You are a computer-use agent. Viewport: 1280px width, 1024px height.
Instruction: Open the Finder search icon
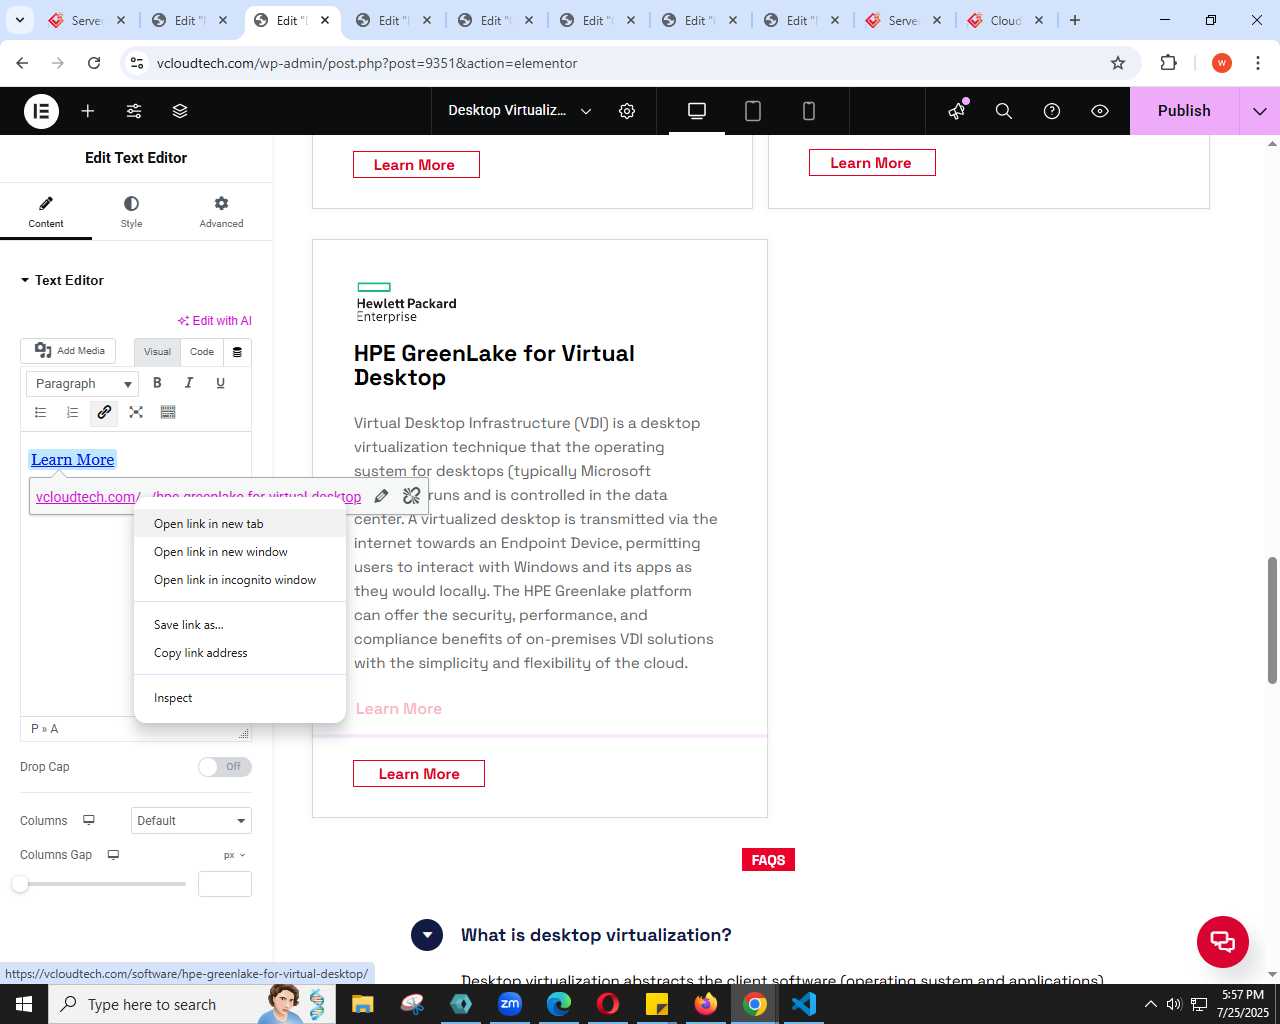pyautogui.click(x=1004, y=111)
